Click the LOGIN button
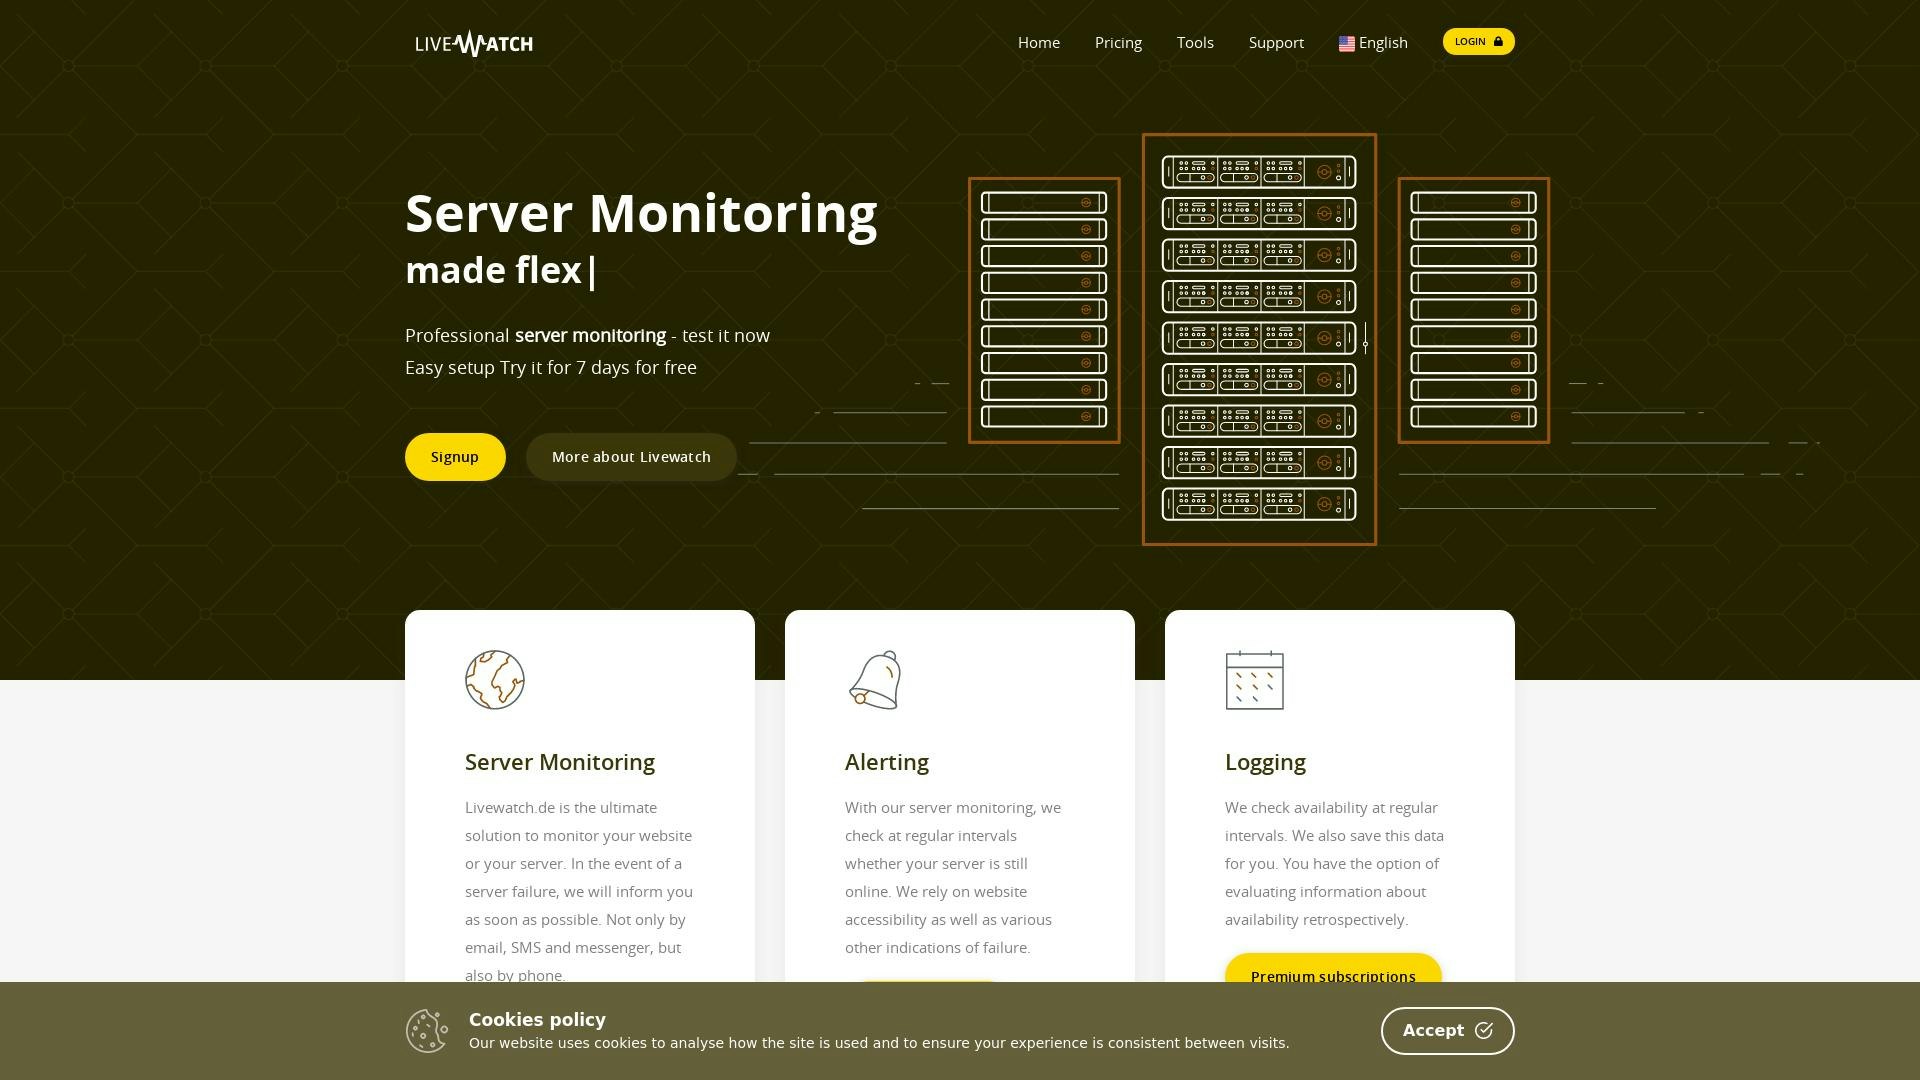The height and width of the screenshot is (1080, 1920). (x=1478, y=41)
